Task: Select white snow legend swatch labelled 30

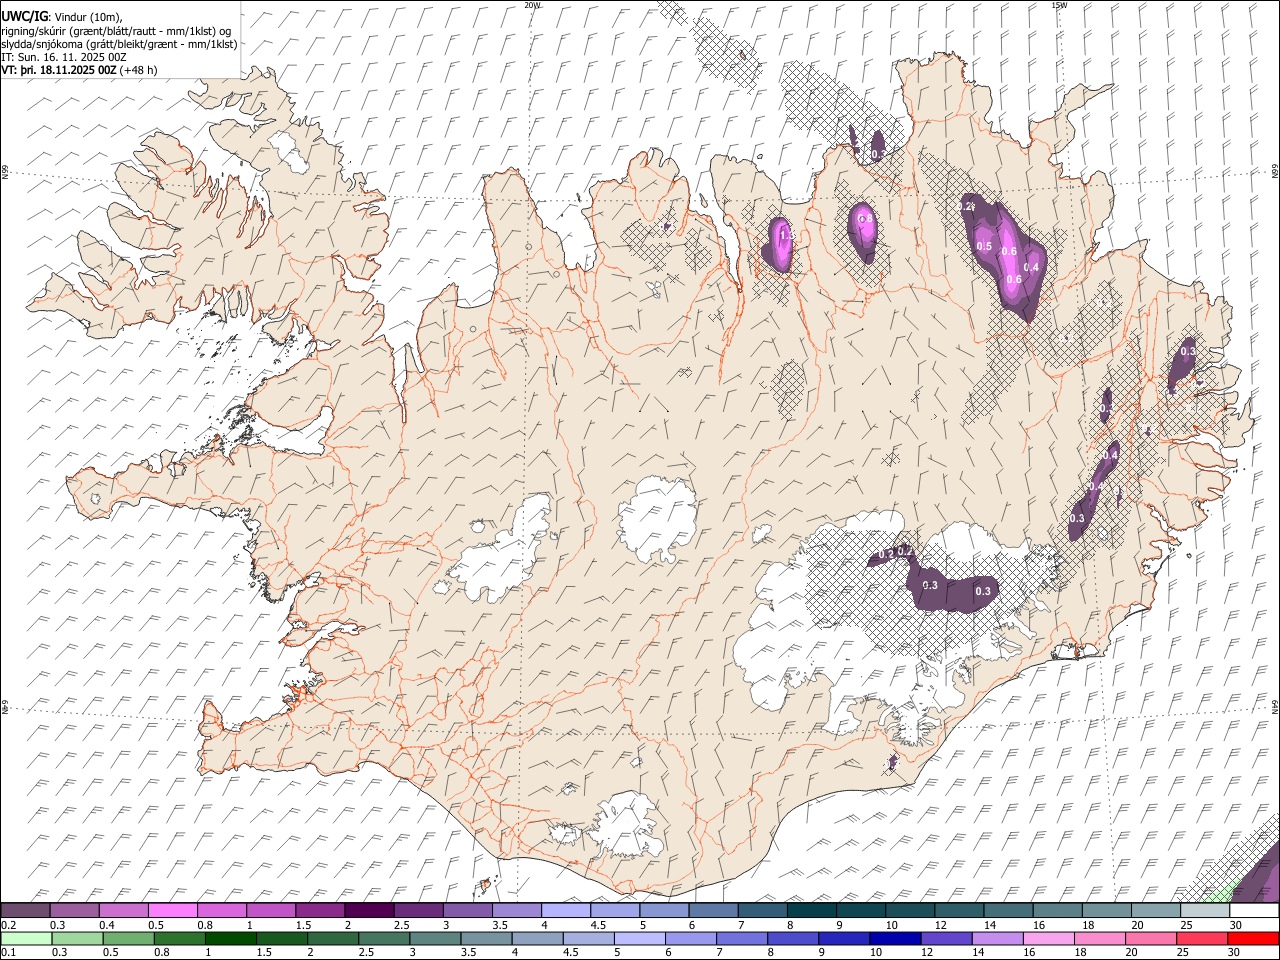Action: (1254, 911)
